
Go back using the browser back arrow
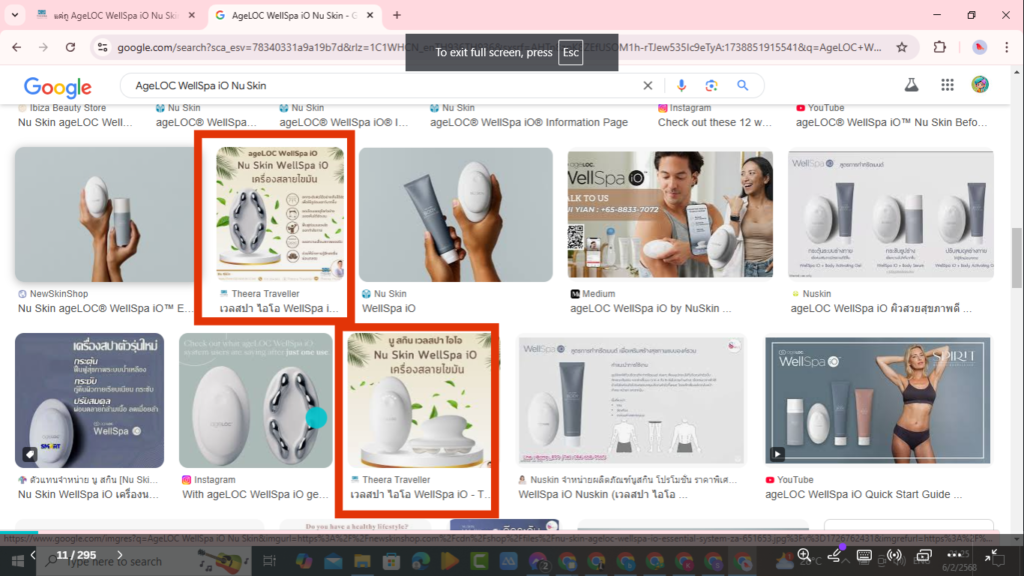click(16, 46)
